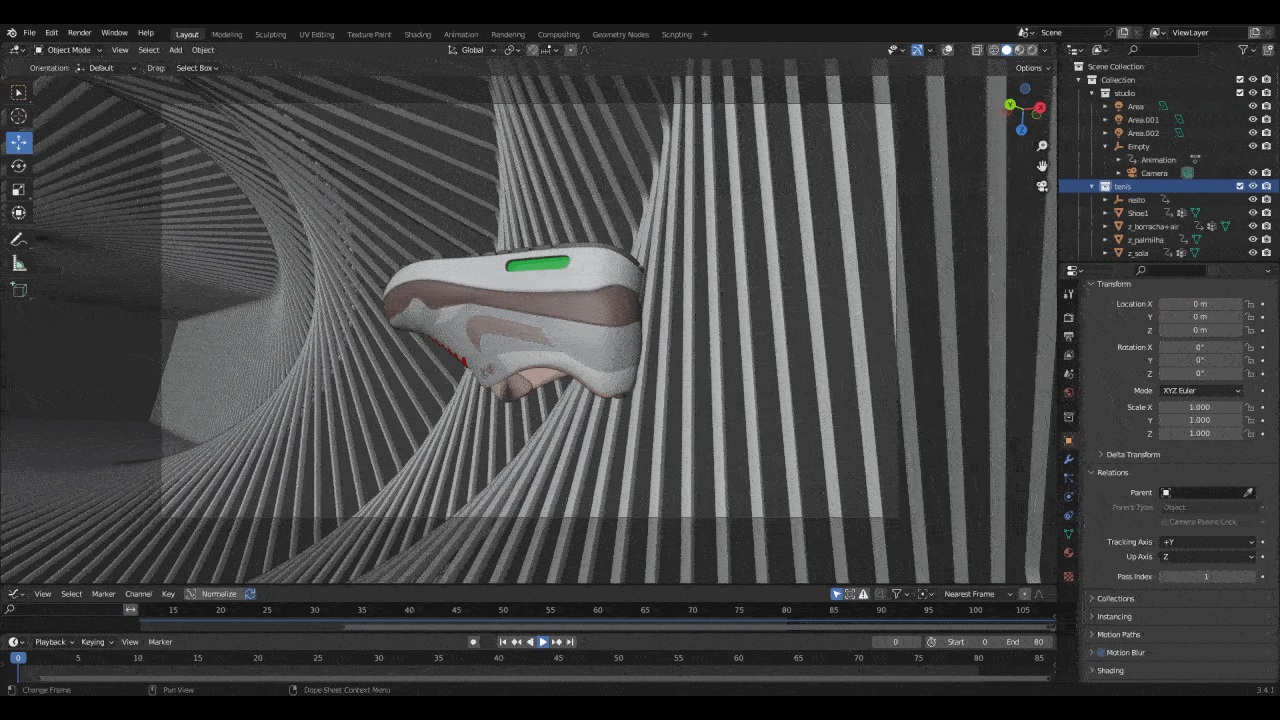Uncheck the studio collection checkbox
1280x720 pixels.
point(1240,93)
